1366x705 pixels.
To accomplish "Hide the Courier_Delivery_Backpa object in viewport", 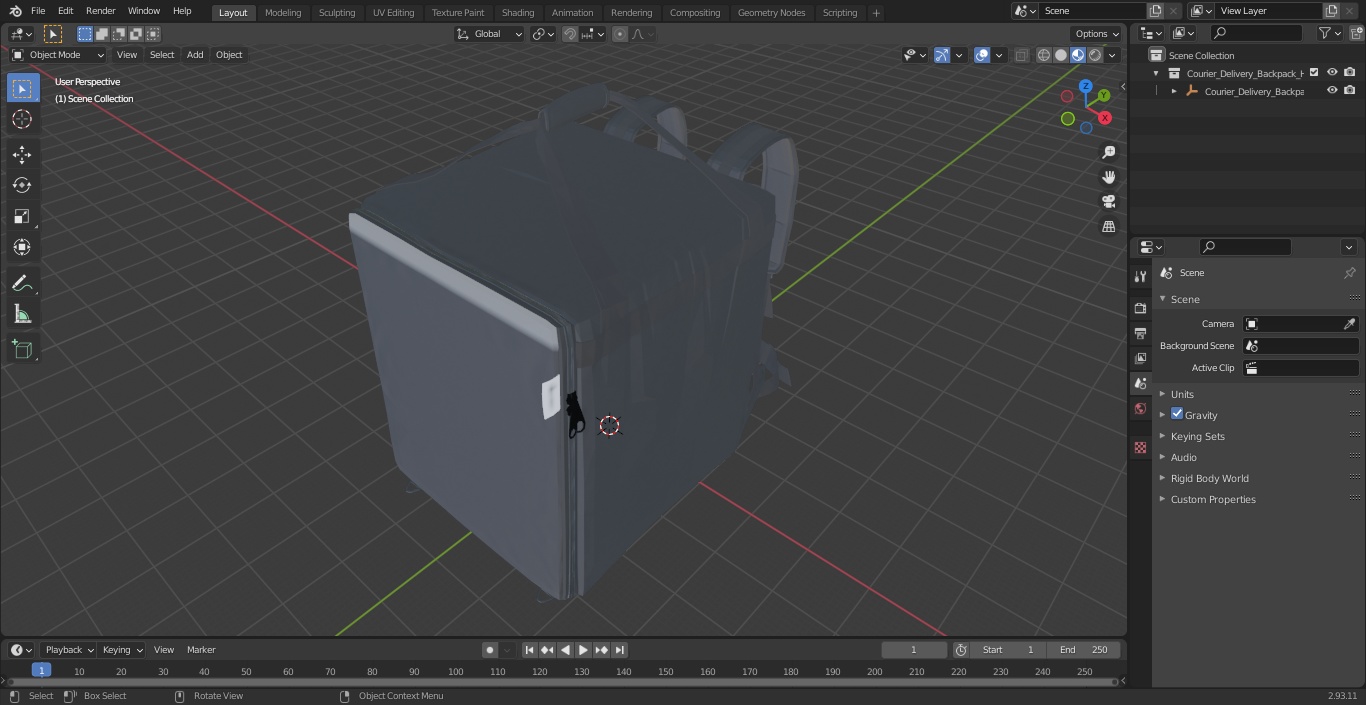I will pyautogui.click(x=1332, y=90).
